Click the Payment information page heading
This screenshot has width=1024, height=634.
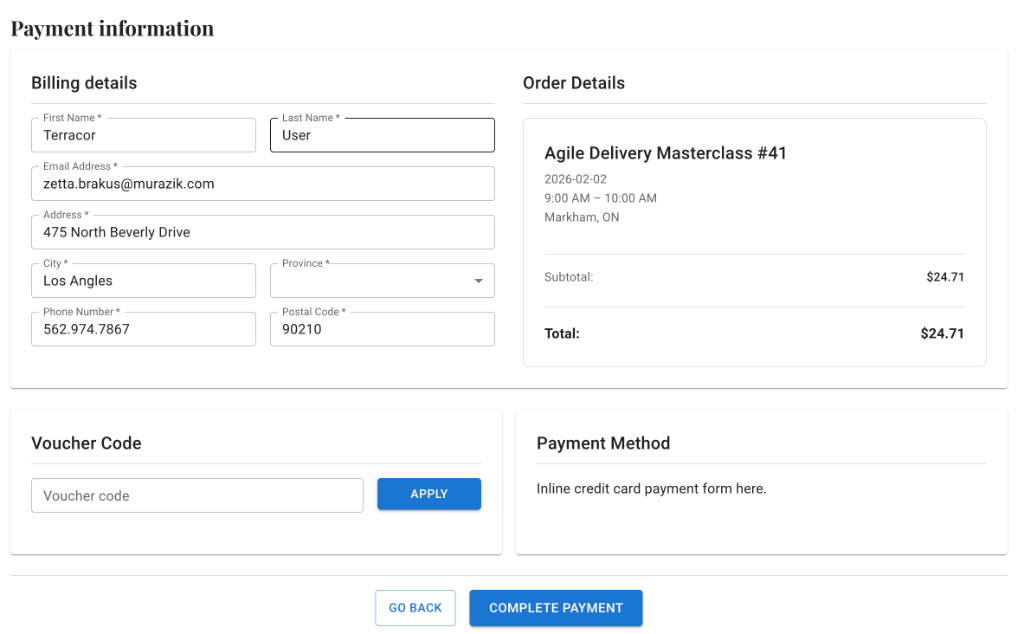(x=112, y=29)
